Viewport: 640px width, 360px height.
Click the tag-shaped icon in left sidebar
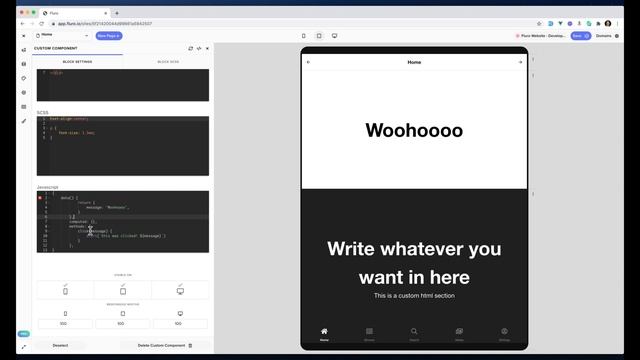[24, 78]
